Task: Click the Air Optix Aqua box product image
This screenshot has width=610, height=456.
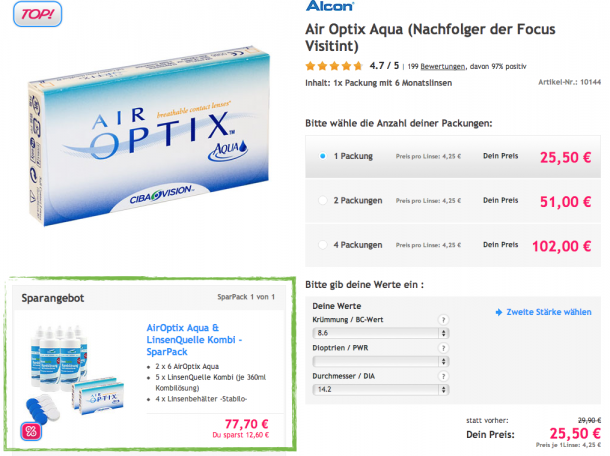Action: coord(149,135)
